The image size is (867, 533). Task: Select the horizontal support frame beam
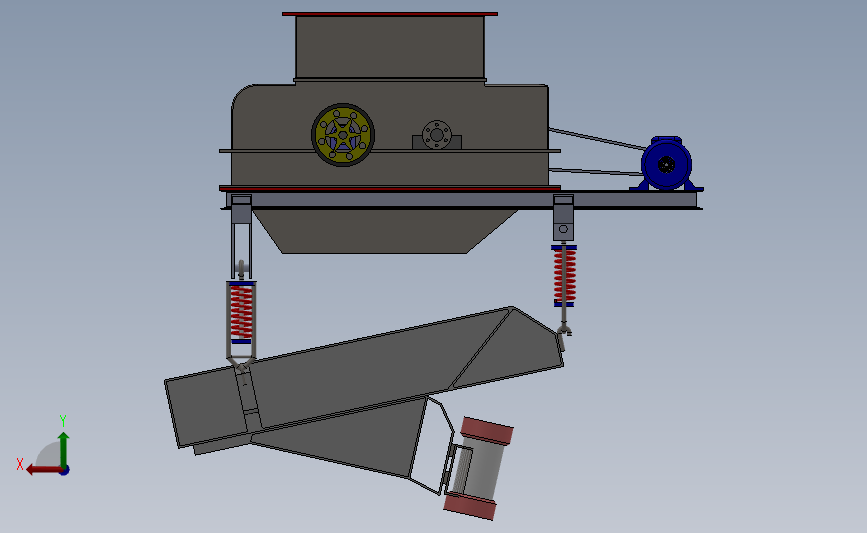coord(462,200)
